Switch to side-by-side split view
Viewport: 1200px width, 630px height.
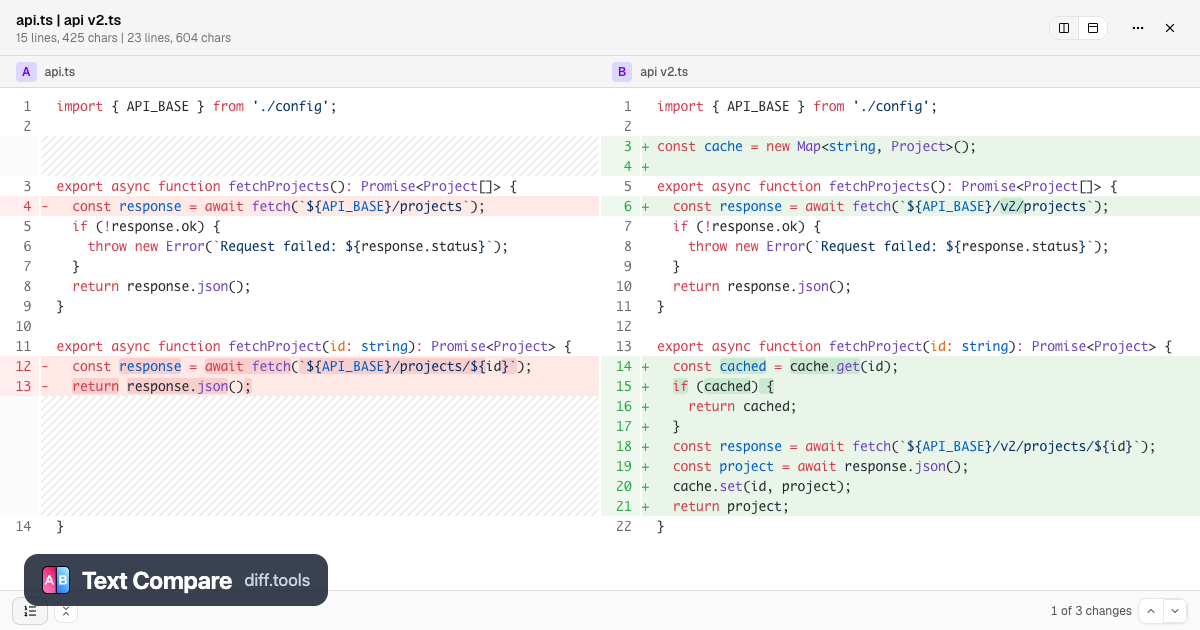coord(1064,28)
